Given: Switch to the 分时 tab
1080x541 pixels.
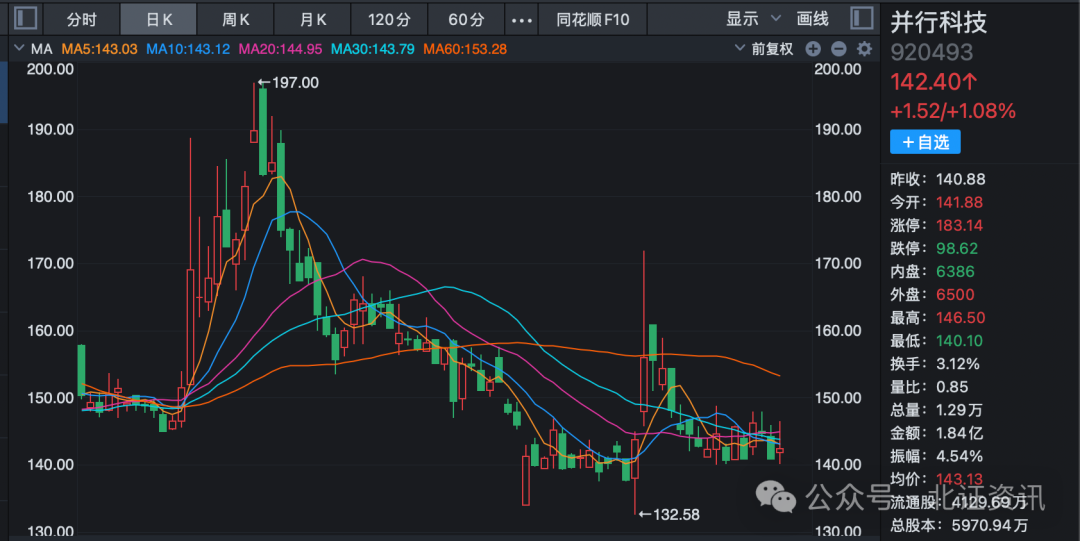Looking at the screenshot, I should coord(82,19).
